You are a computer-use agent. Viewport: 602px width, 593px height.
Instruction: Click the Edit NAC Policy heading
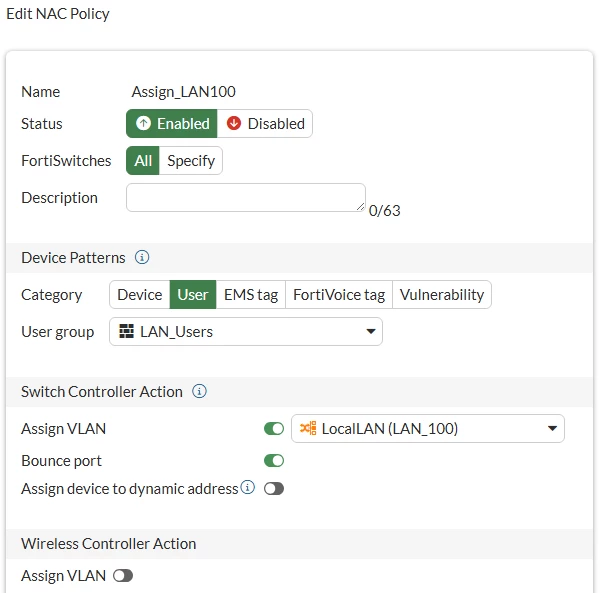click(58, 14)
